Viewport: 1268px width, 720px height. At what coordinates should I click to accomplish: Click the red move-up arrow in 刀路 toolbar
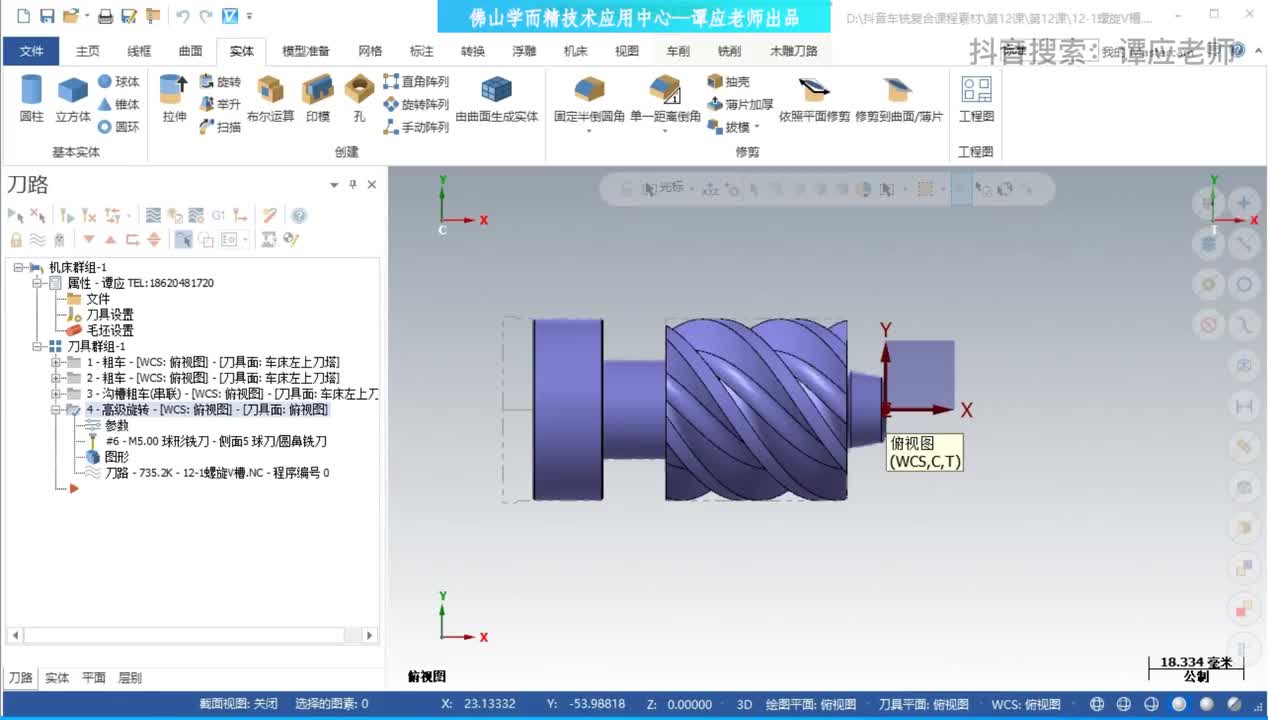point(110,240)
